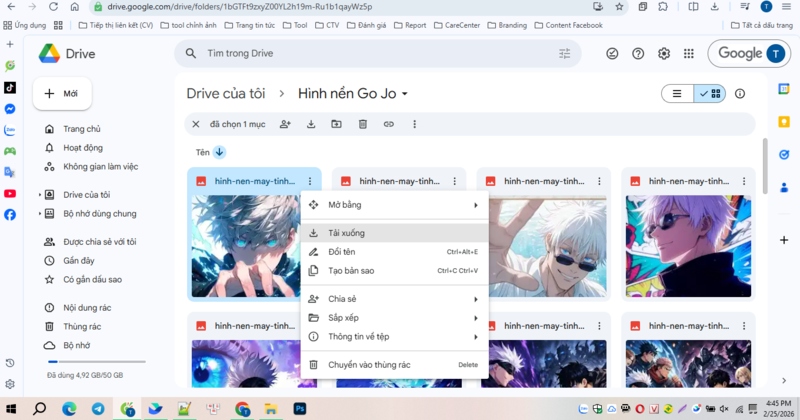The width and height of the screenshot is (800, 420).
Task: Click the share icon in selection toolbar
Action: click(285, 124)
